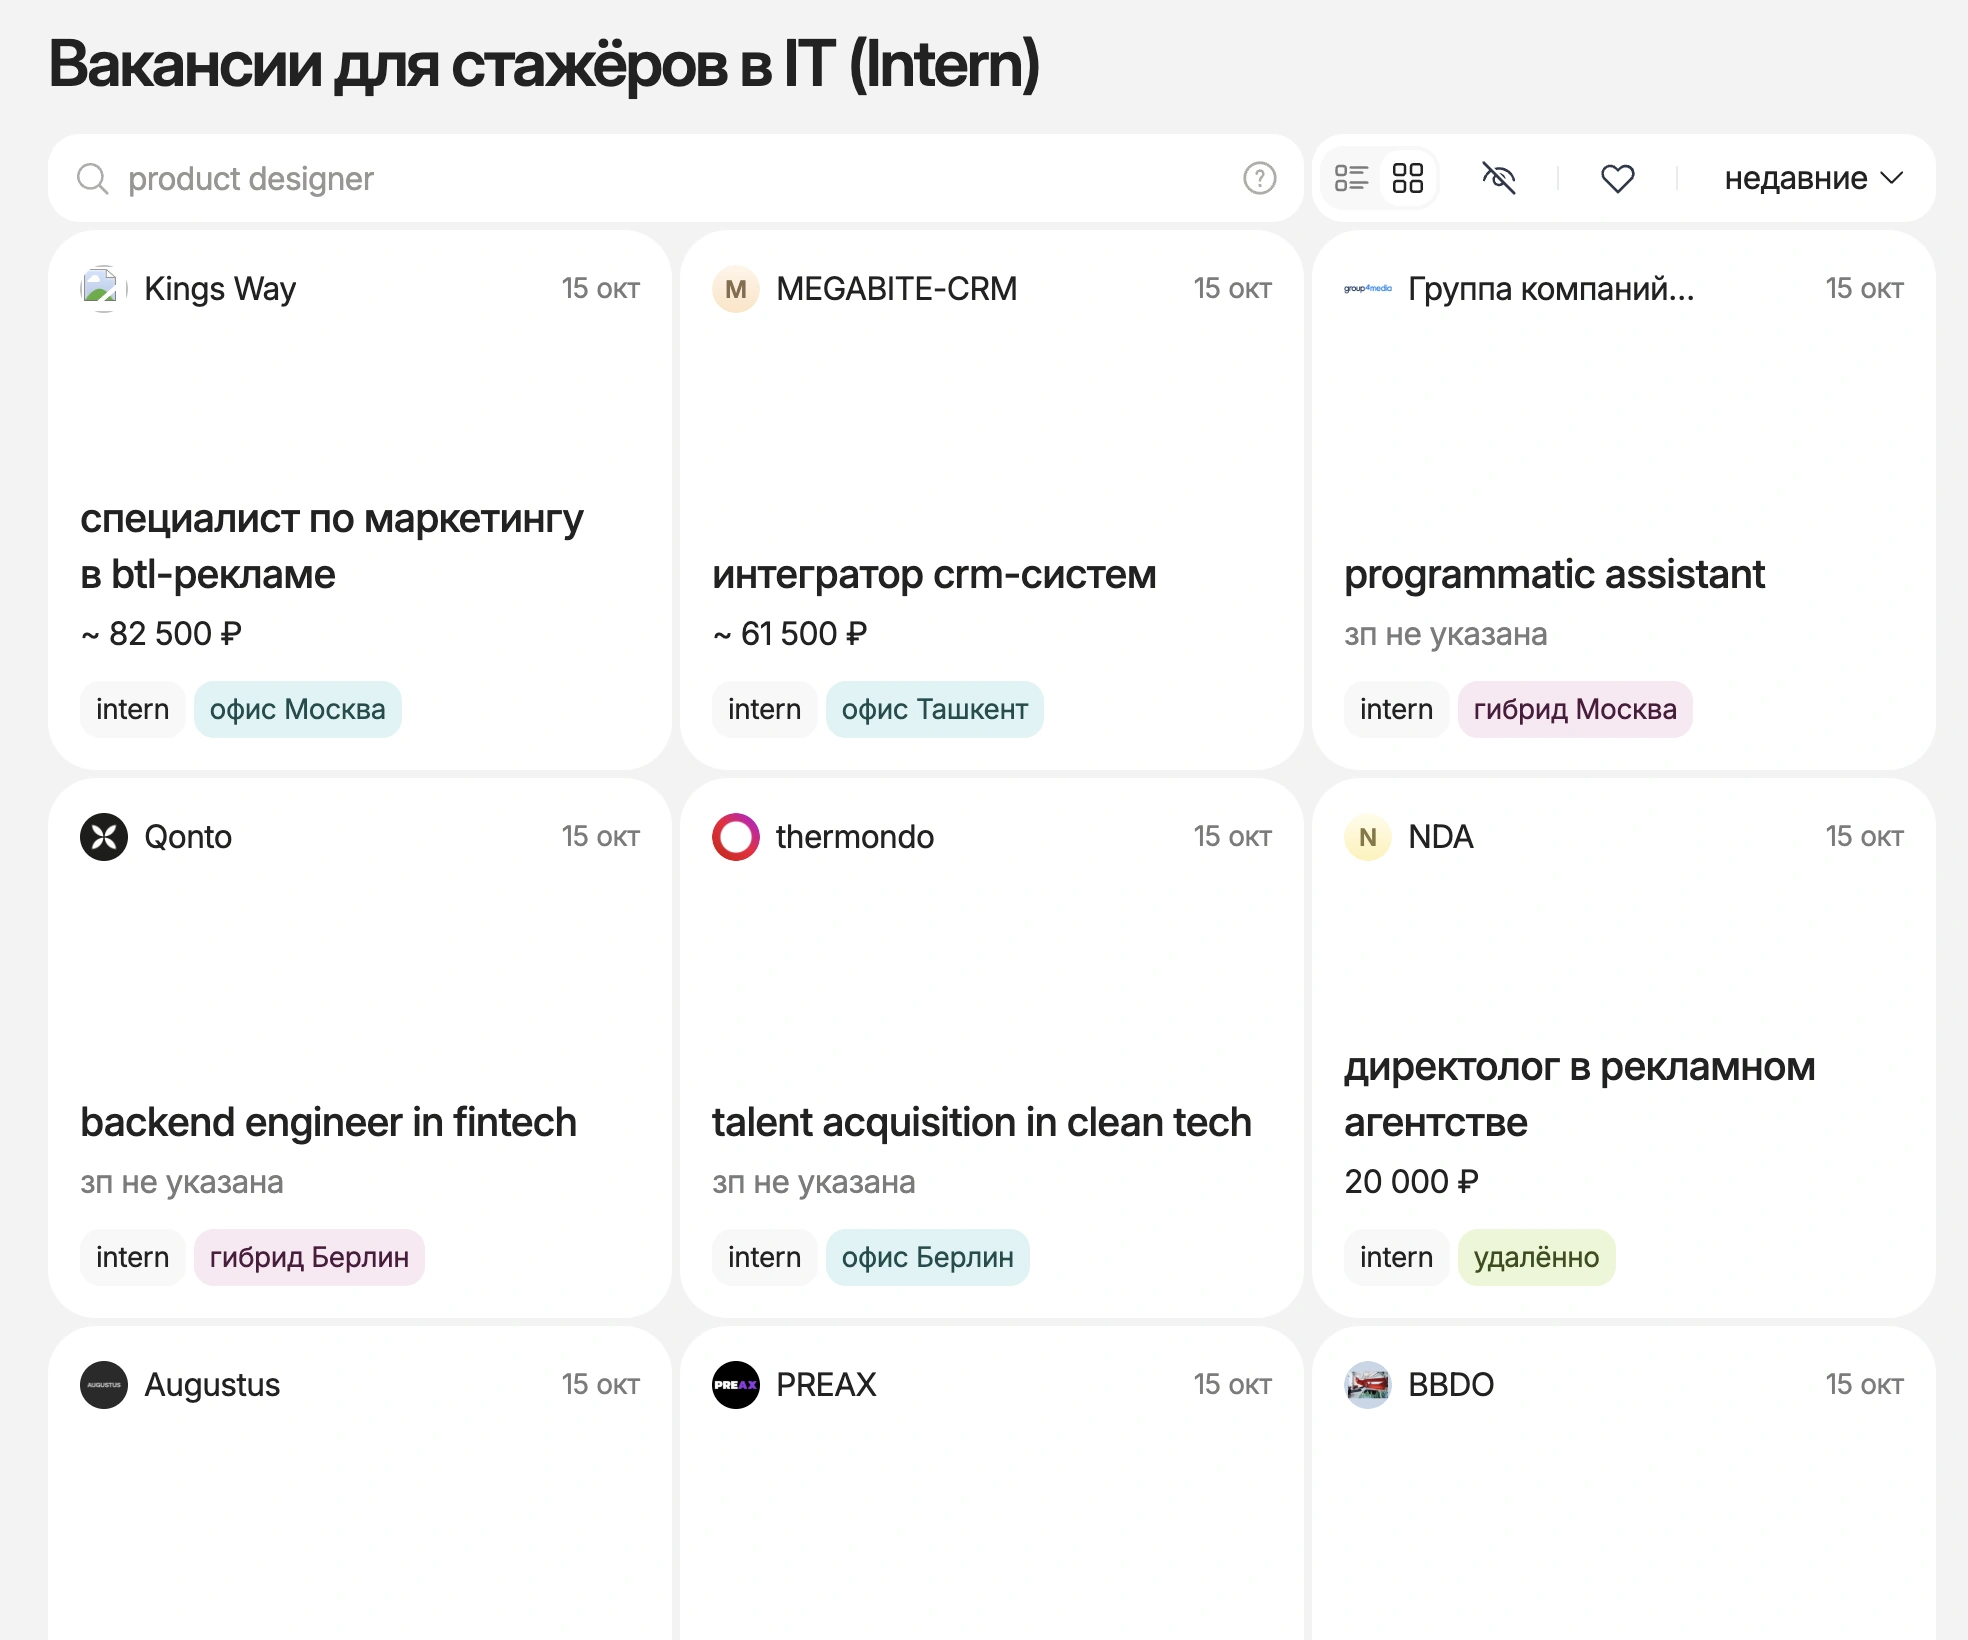Screen dimensions: 1968x1640
Task: Click the BBDO company name
Action: click(1451, 1385)
